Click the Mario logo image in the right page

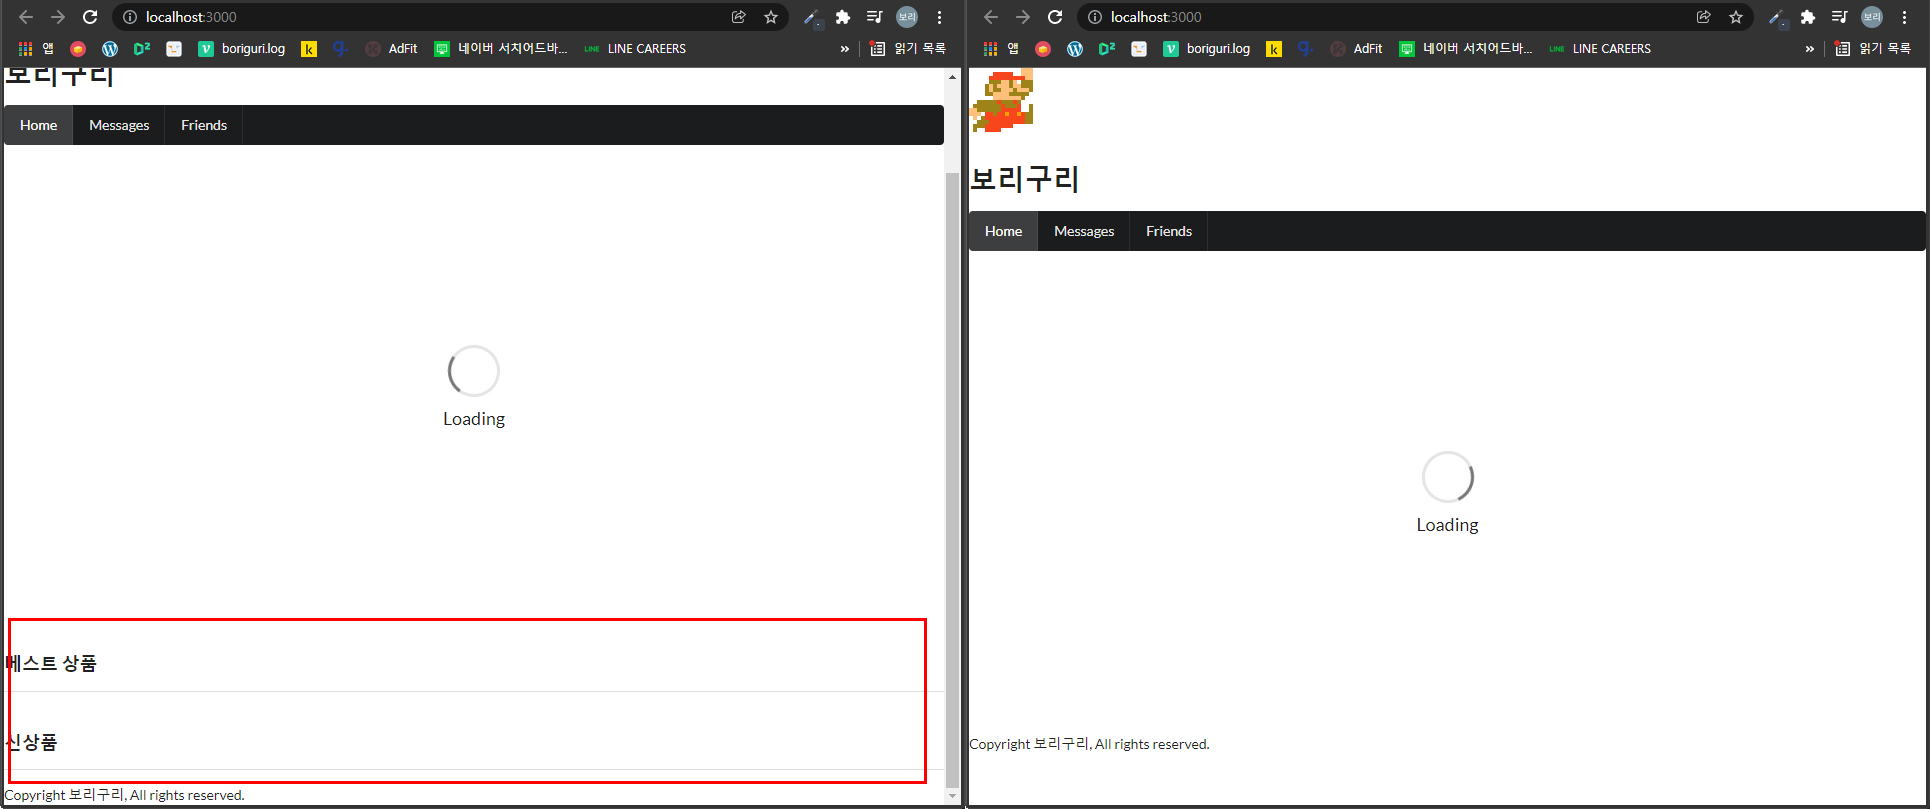click(1002, 100)
